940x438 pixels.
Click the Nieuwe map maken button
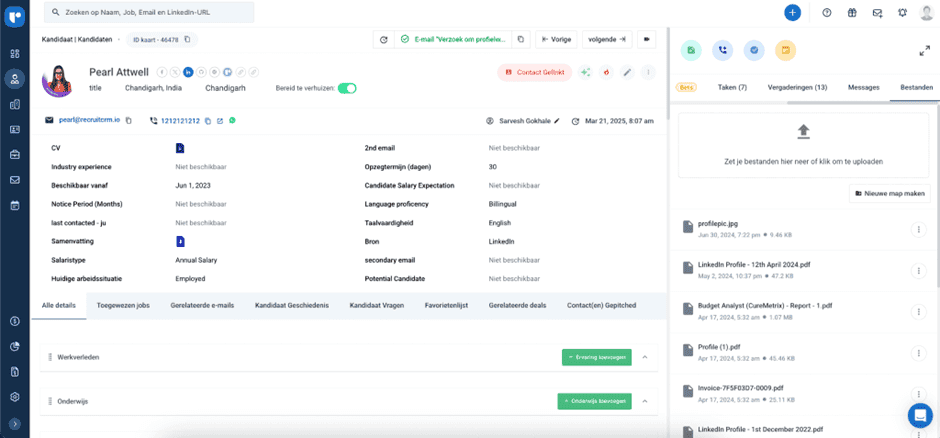click(x=890, y=194)
